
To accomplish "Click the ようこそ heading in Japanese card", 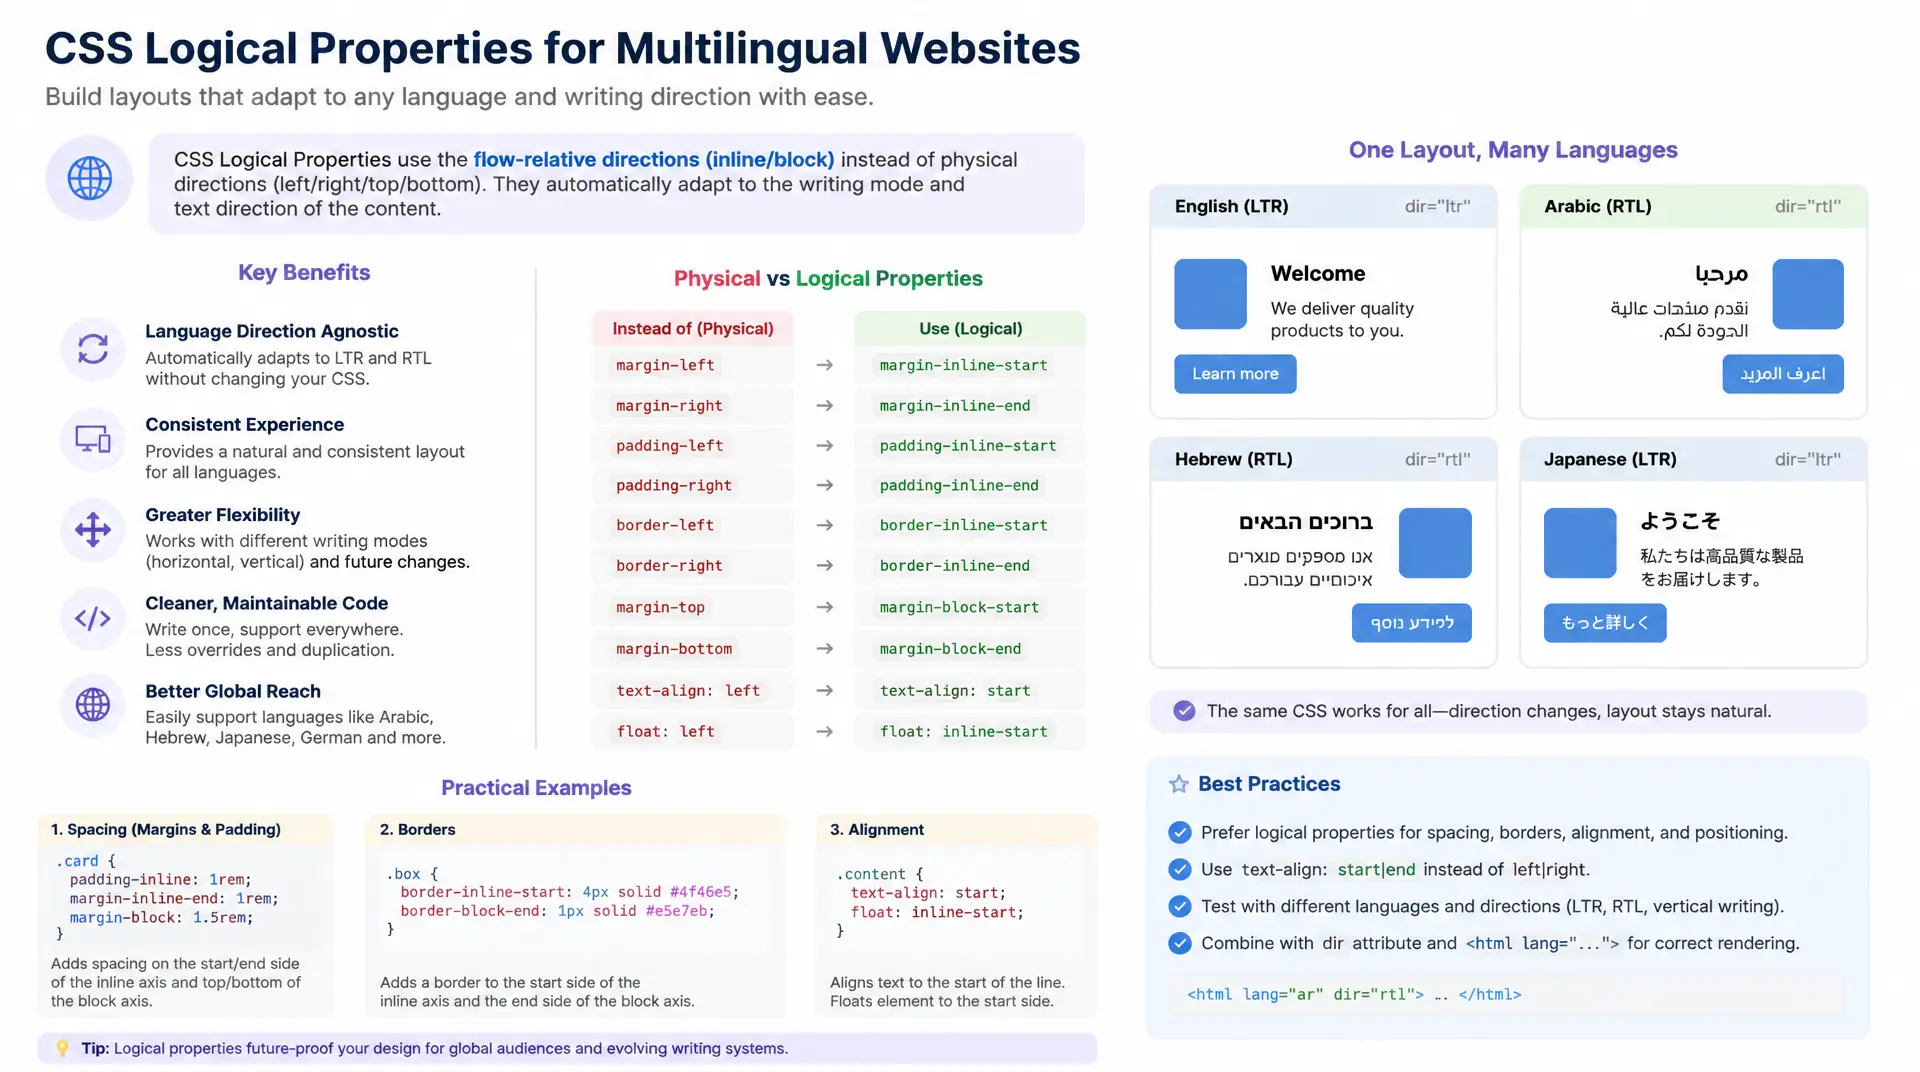I will coord(1680,521).
